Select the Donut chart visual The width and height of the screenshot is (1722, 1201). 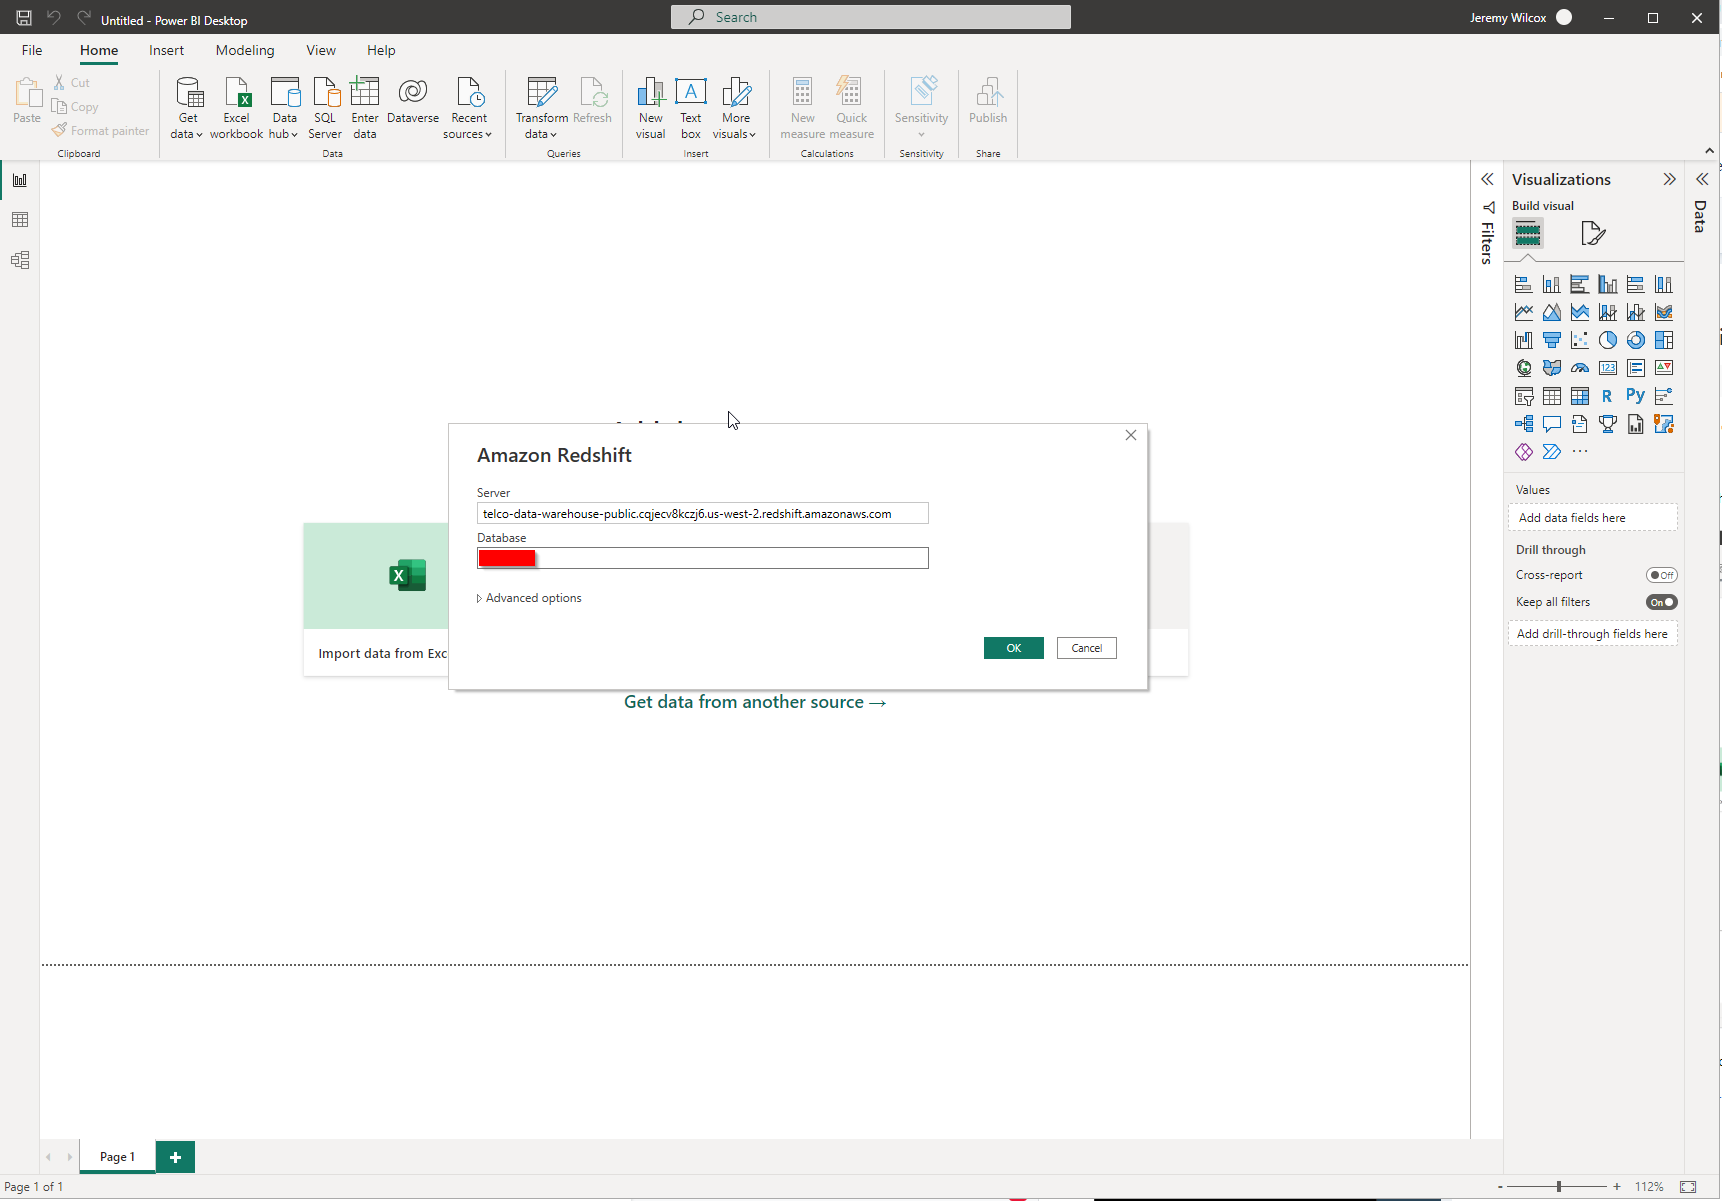point(1635,340)
